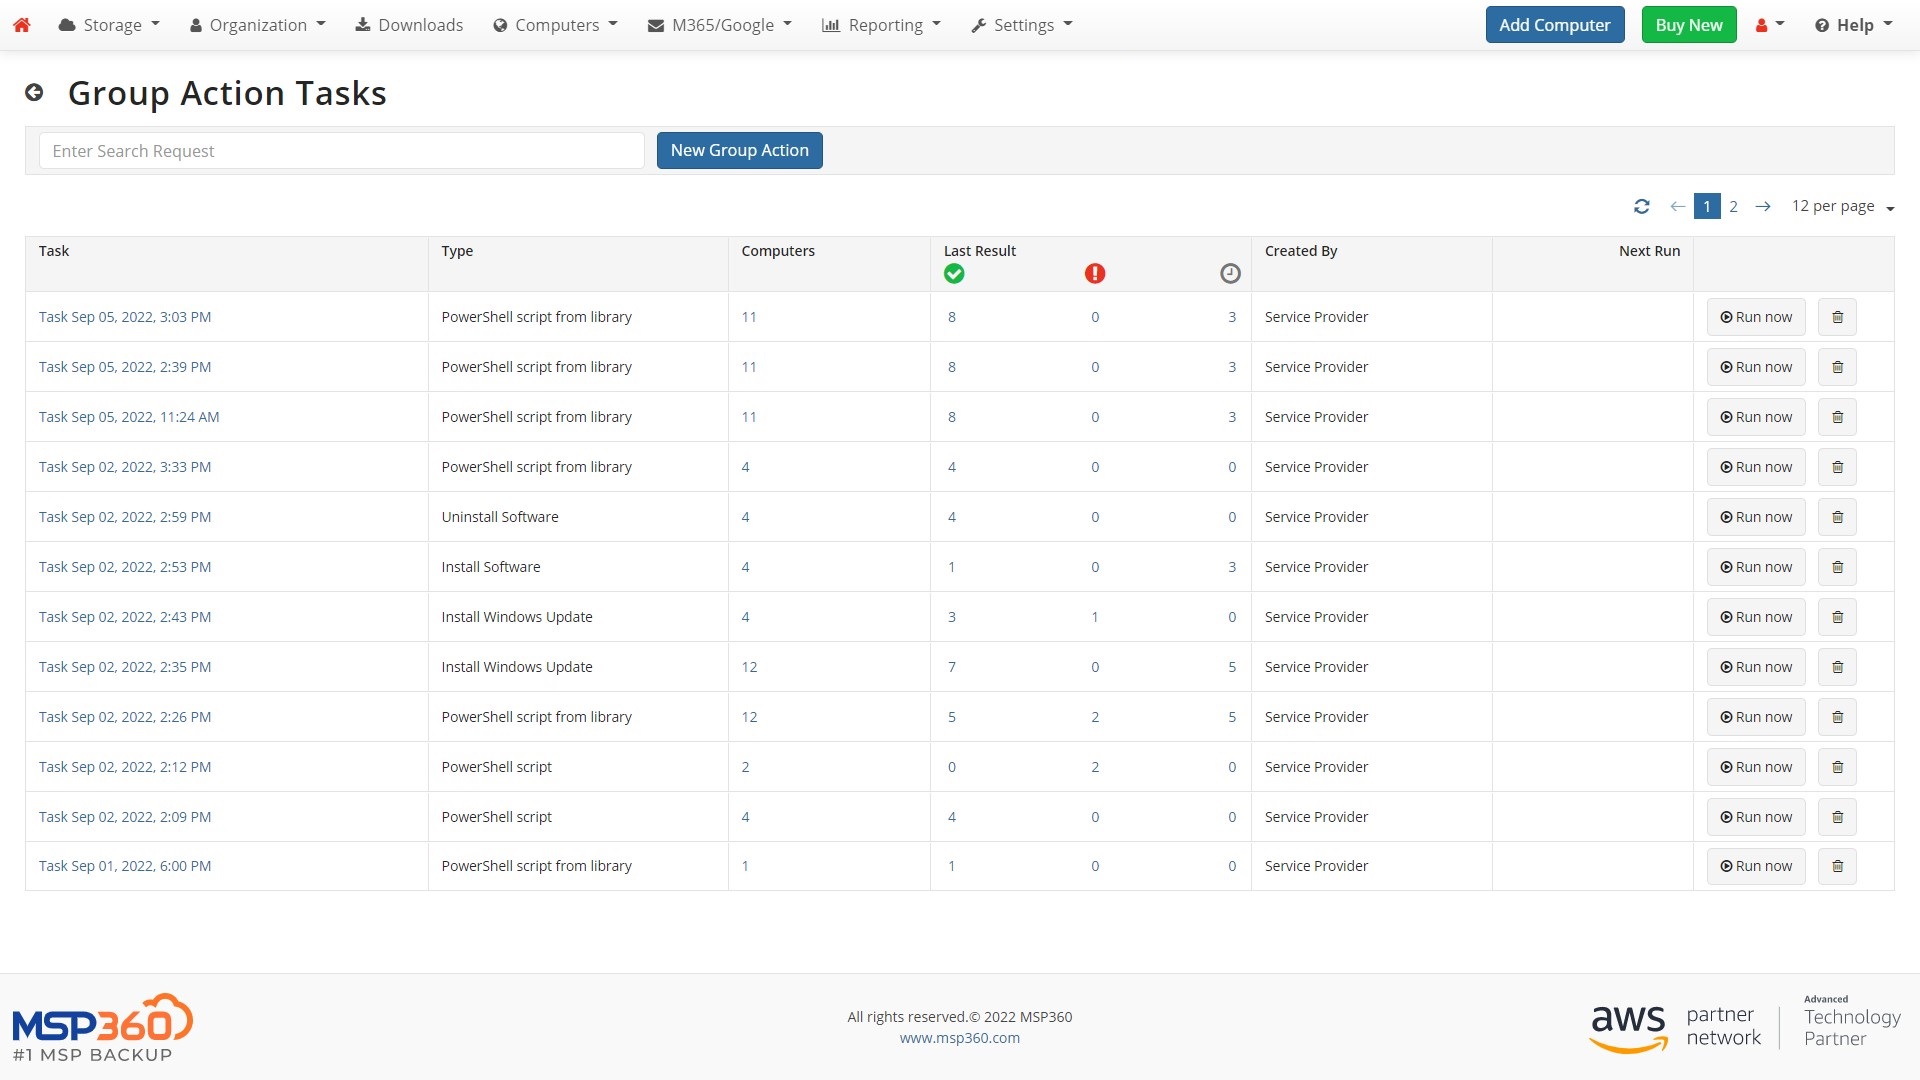Image resolution: width=1920 pixels, height=1080 pixels.
Task: Delete Task Sep 02, 2022, 2:43 PM
Action: 1837,617
